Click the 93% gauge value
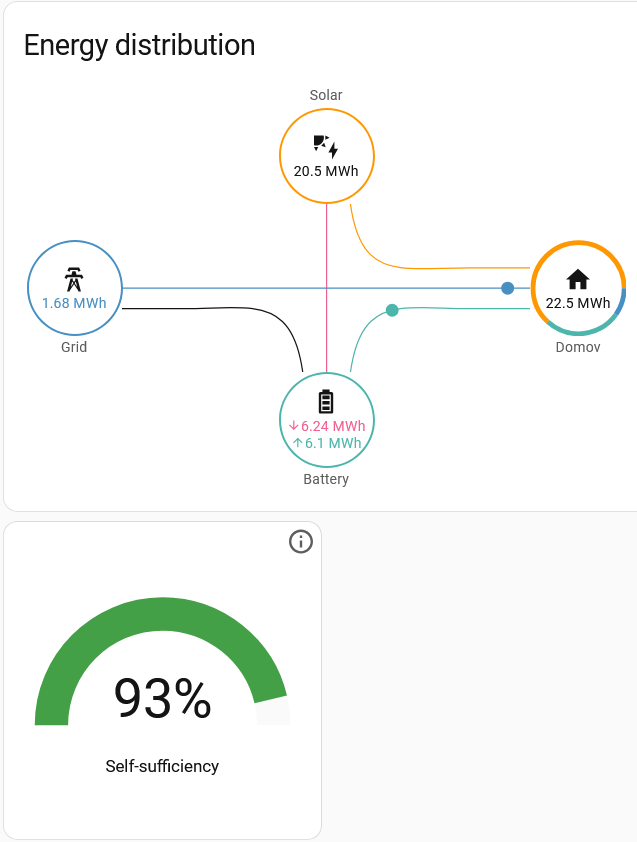The width and height of the screenshot is (637, 842). (x=162, y=698)
